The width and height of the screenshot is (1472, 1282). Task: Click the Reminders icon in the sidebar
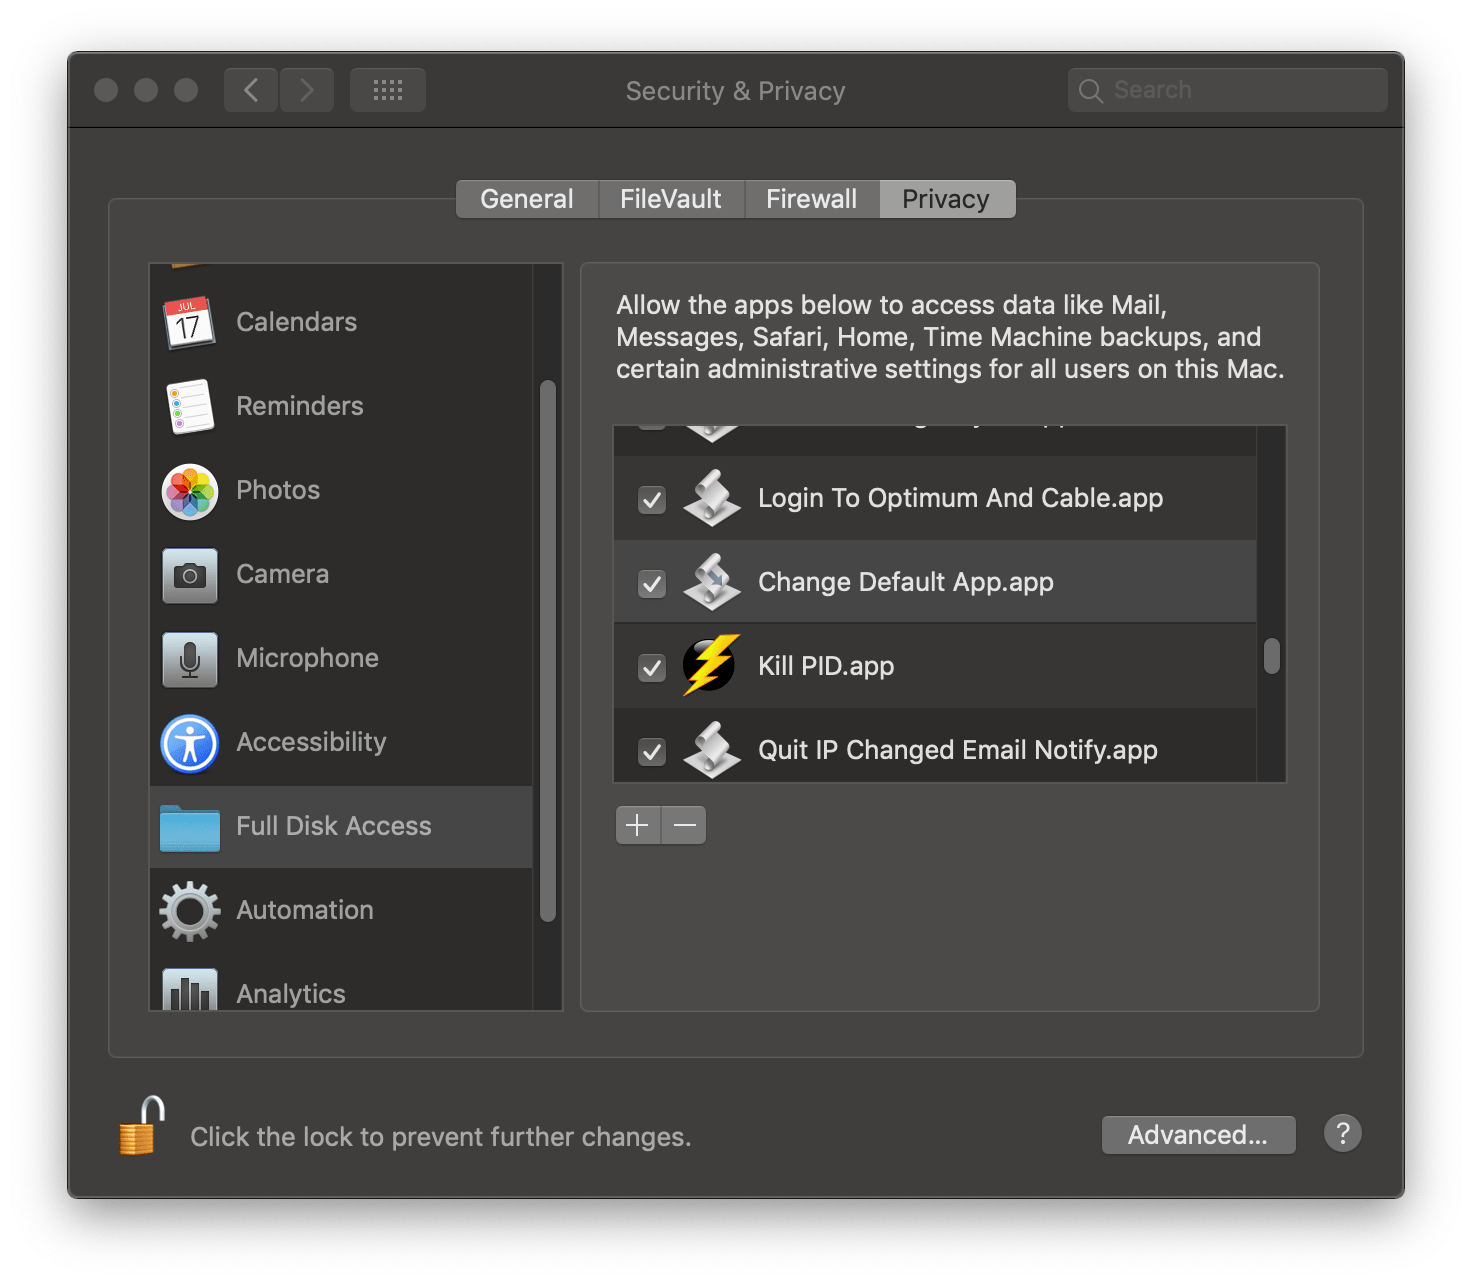click(189, 406)
